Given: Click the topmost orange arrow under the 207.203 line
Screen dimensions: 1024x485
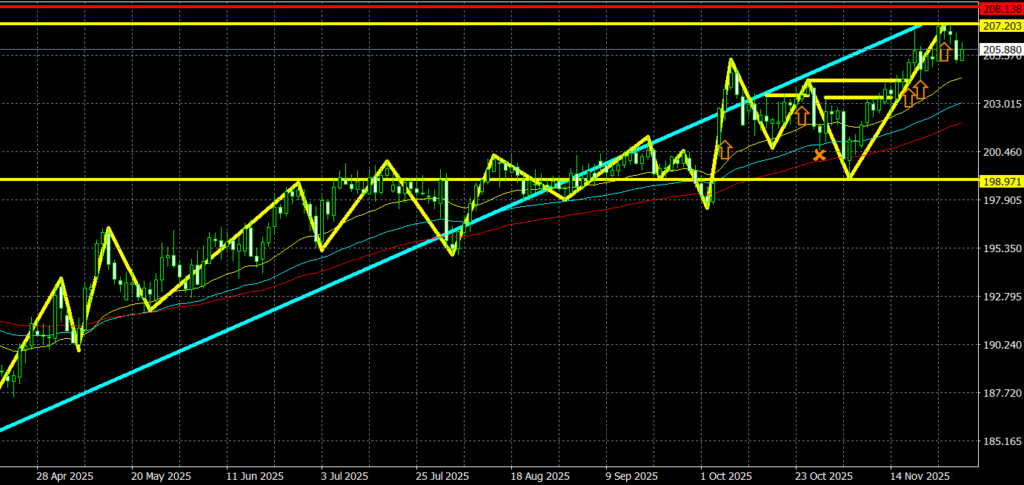Looking at the screenshot, I should click(x=943, y=51).
